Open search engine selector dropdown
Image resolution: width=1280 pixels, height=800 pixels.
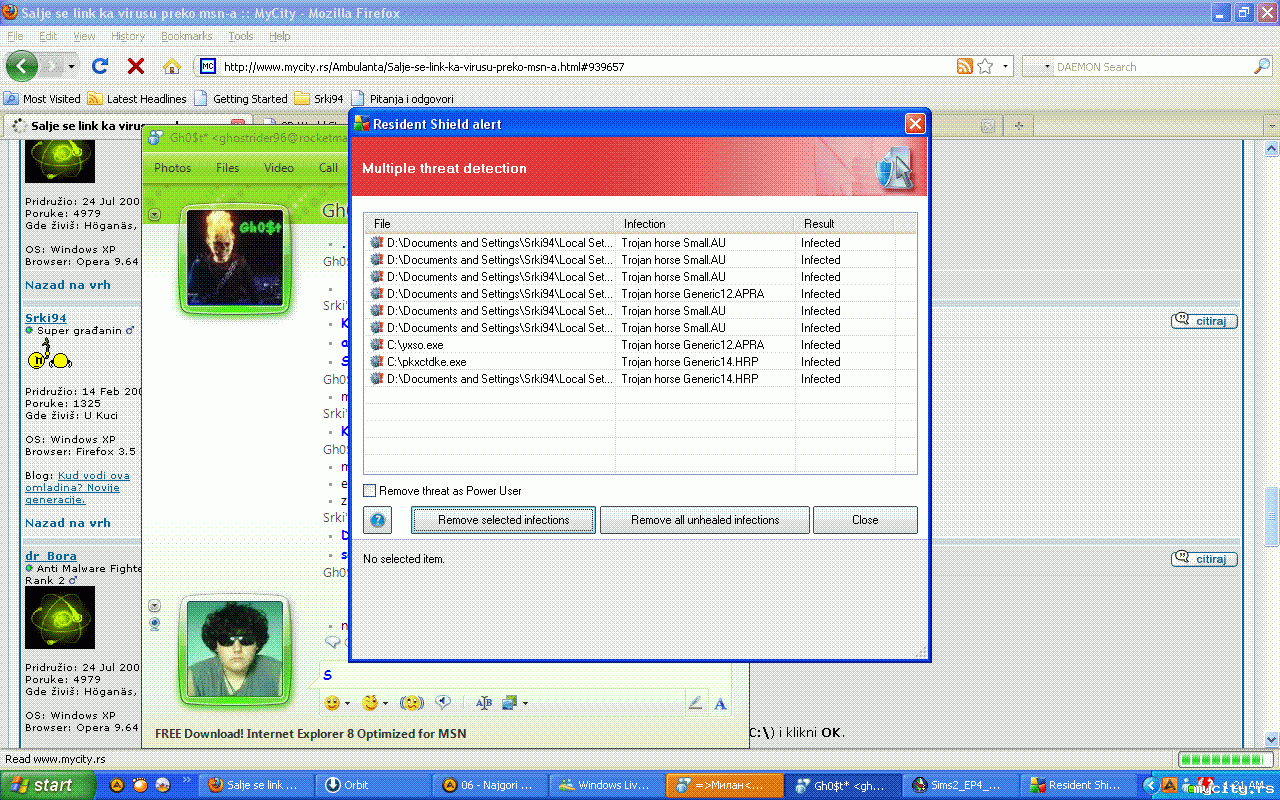pos(1047,67)
